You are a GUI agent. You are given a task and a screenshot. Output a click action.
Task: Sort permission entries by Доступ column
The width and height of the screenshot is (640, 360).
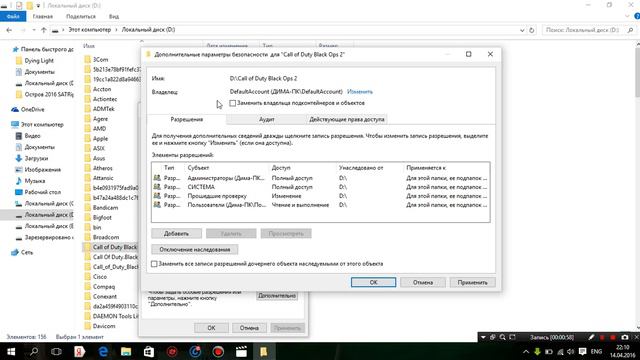click(281, 168)
